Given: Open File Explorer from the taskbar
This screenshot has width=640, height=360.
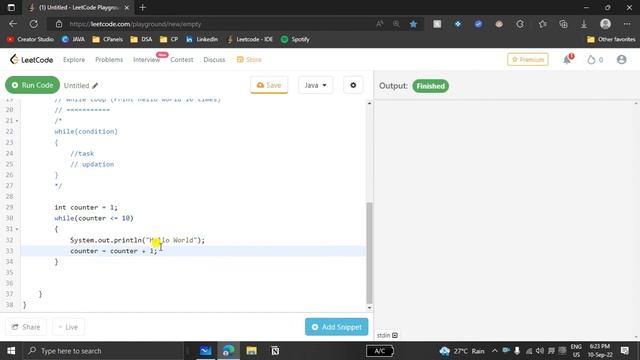Looking at the screenshot, I should click(251, 351).
